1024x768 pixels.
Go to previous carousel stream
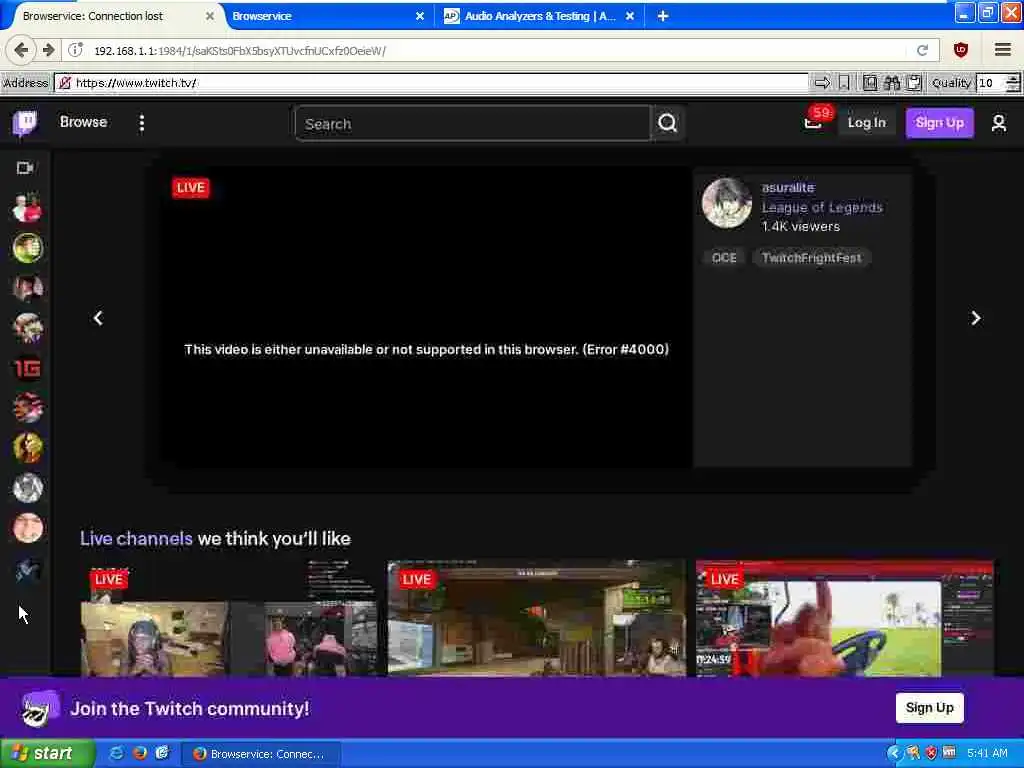(98, 318)
